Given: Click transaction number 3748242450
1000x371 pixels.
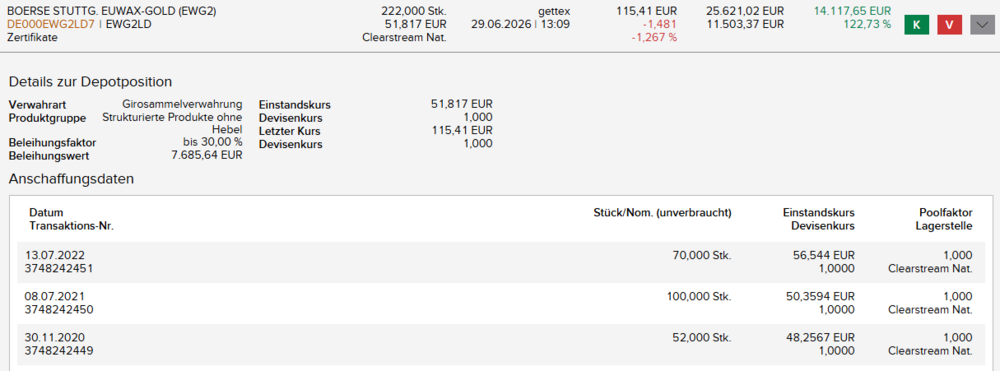Looking at the screenshot, I should pyautogui.click(x=59, y=310).
